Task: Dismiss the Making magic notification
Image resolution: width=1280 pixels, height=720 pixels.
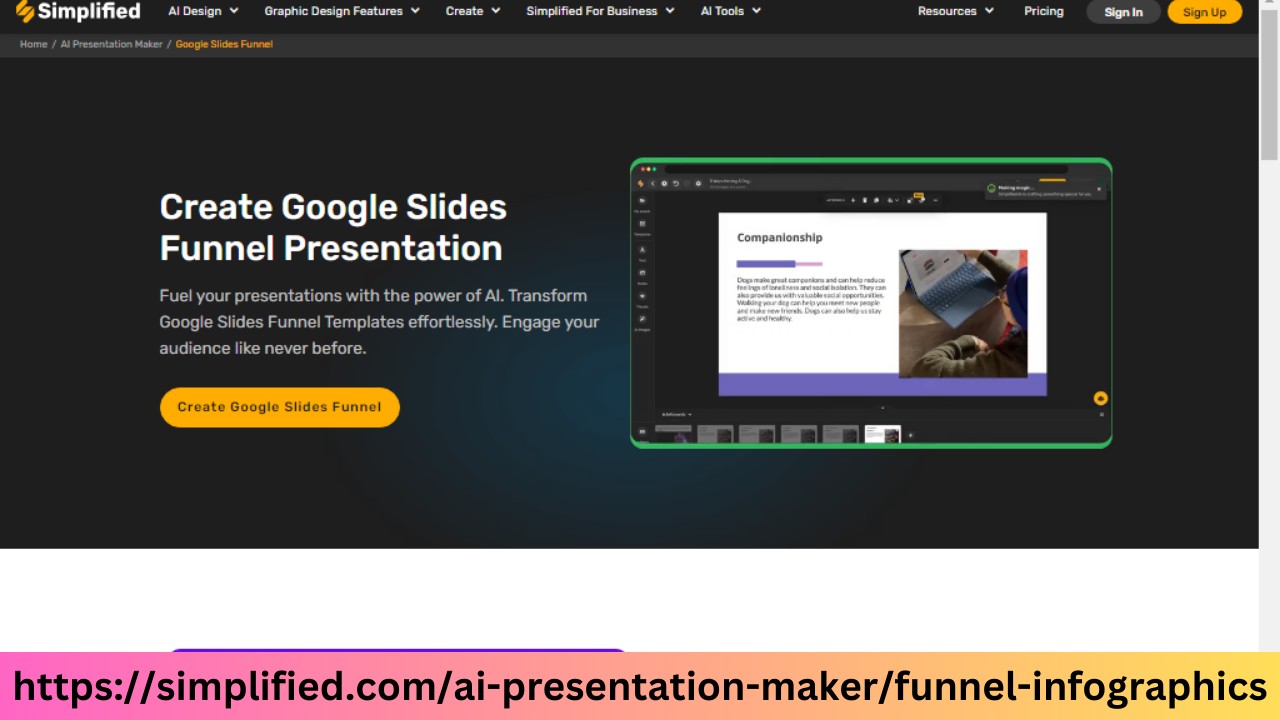Action: 1098,188
